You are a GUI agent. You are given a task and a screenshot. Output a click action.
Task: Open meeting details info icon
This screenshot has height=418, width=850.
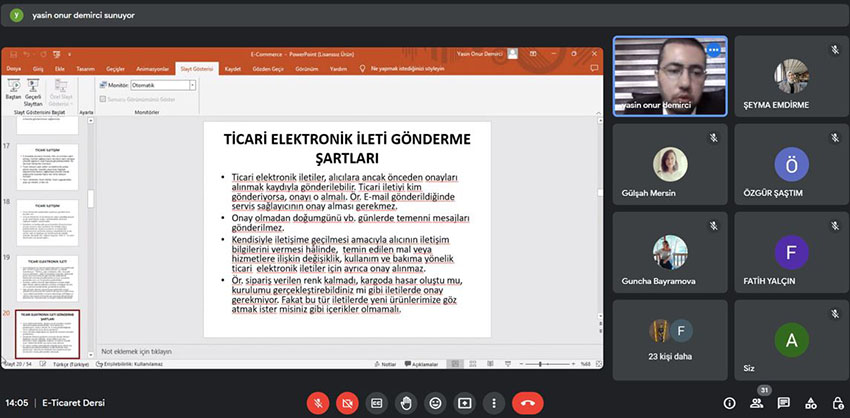(729, 403)
